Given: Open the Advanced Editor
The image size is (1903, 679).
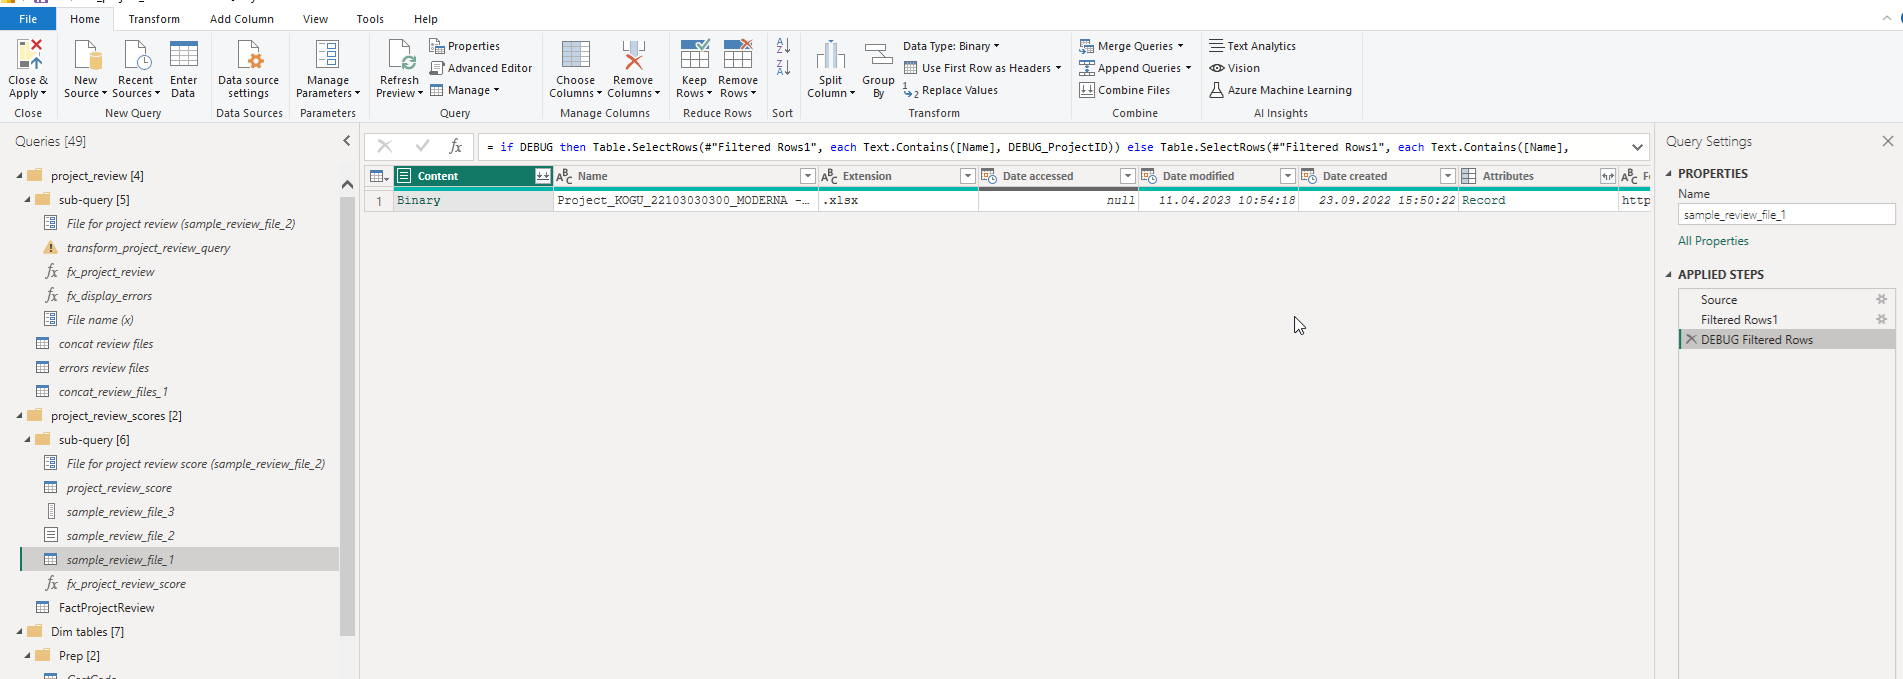Looking at the screenshot, I should coord(481,68).
